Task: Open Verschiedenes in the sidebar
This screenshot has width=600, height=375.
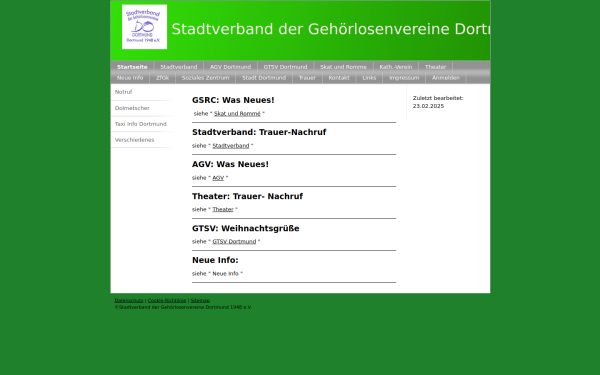Action: [x=142, y=140]
